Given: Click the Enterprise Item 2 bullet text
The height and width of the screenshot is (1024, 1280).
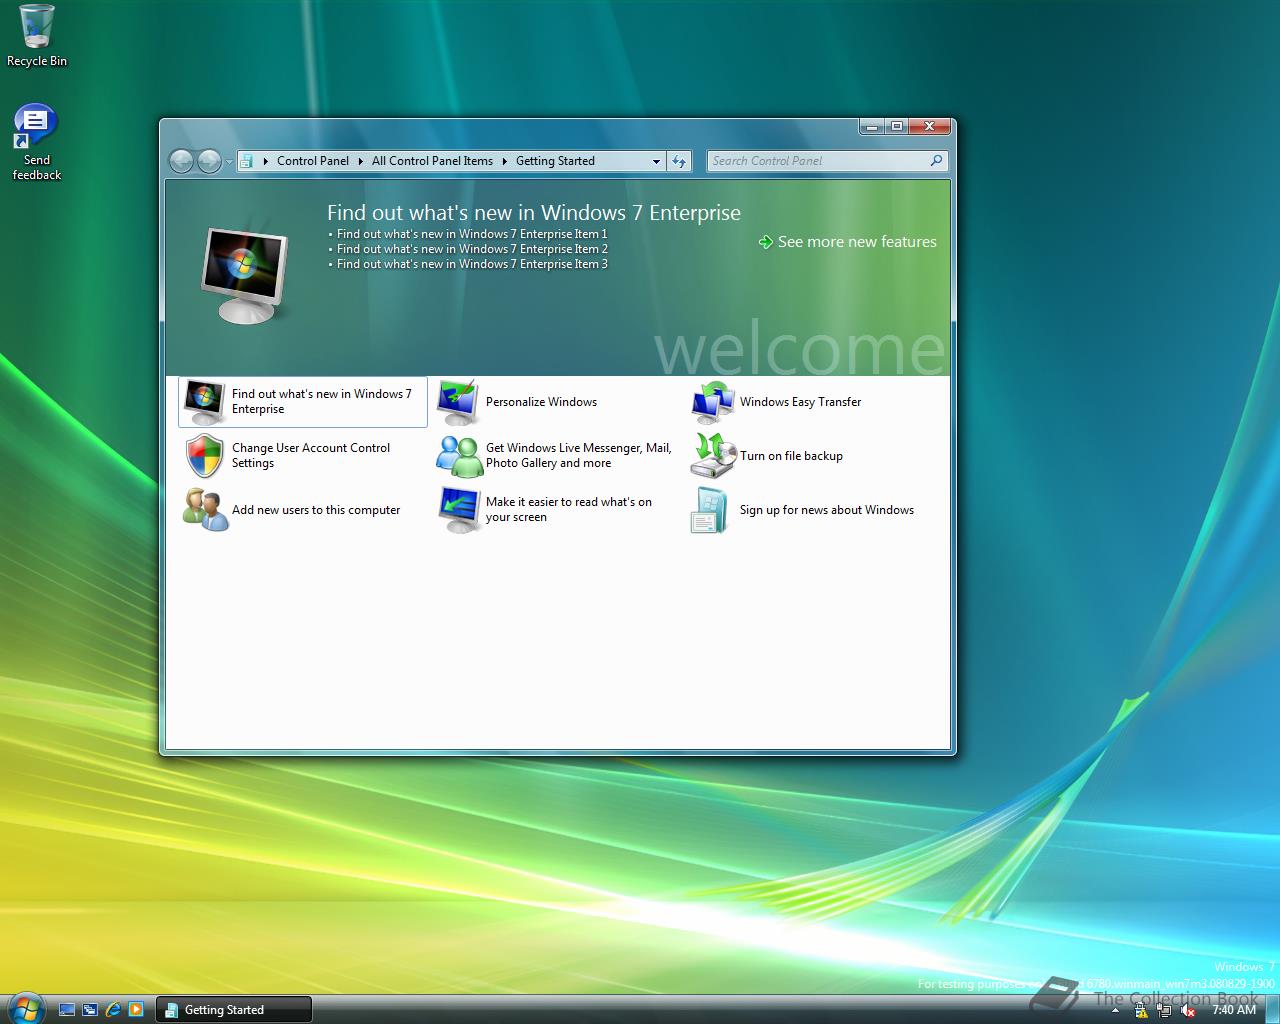Looking at the screenshot, I should 472,249.
